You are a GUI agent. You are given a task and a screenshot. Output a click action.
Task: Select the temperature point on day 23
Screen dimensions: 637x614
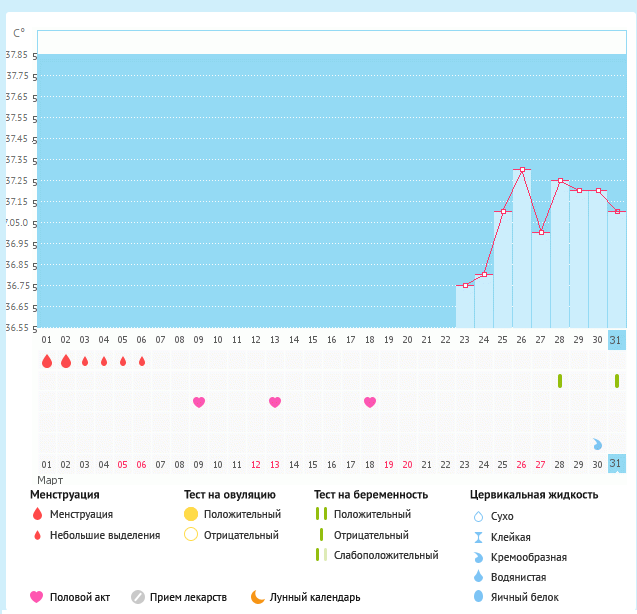(x=465, y=285)
